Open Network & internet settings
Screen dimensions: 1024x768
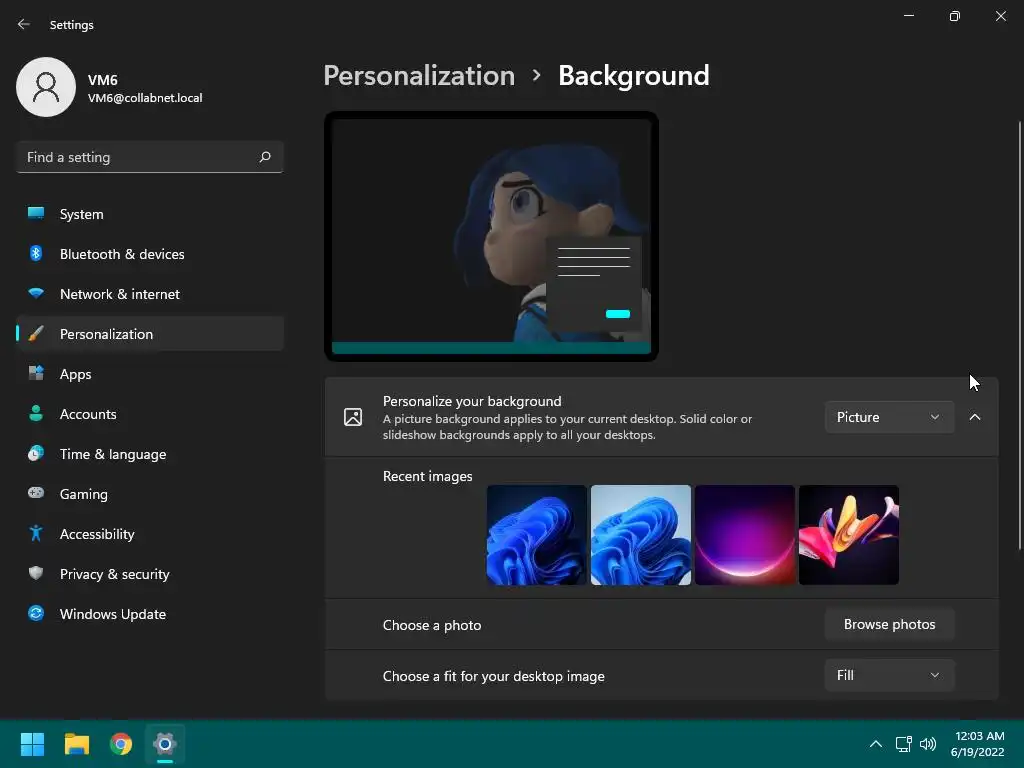click(150, 294)
